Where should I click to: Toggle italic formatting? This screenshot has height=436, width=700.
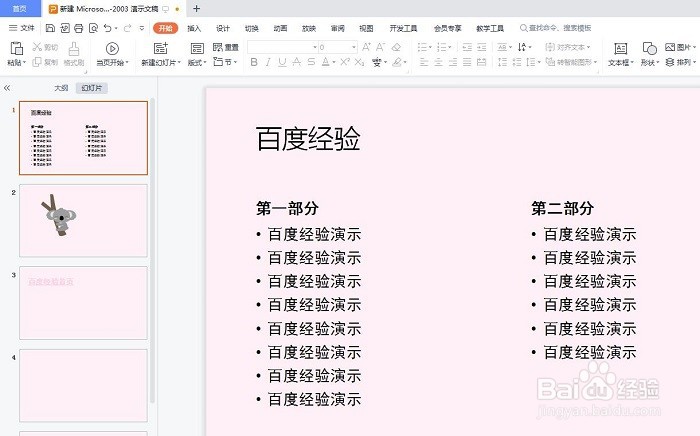268,62
